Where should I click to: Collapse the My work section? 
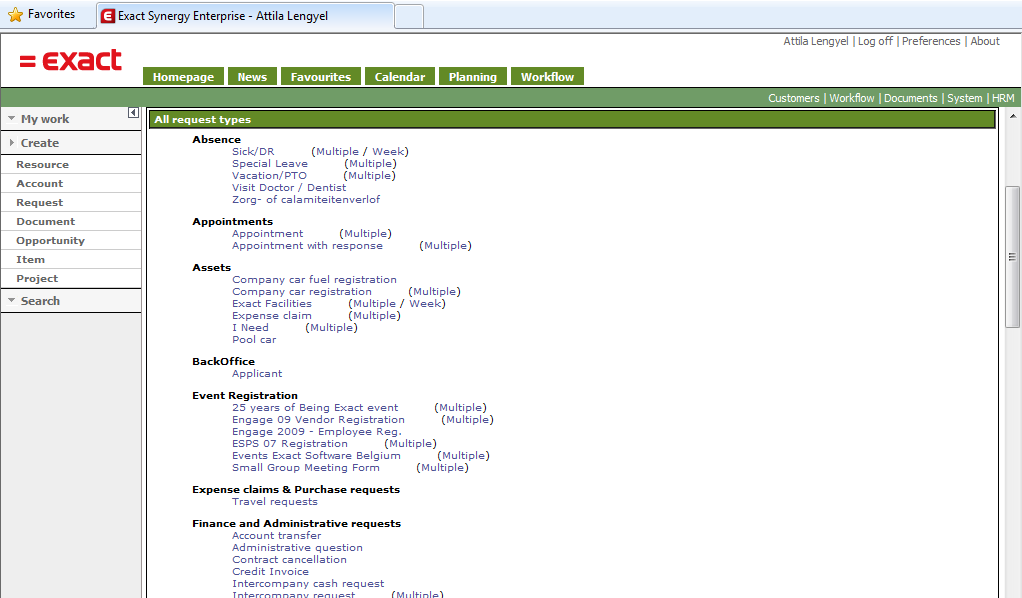click(11, 119)
